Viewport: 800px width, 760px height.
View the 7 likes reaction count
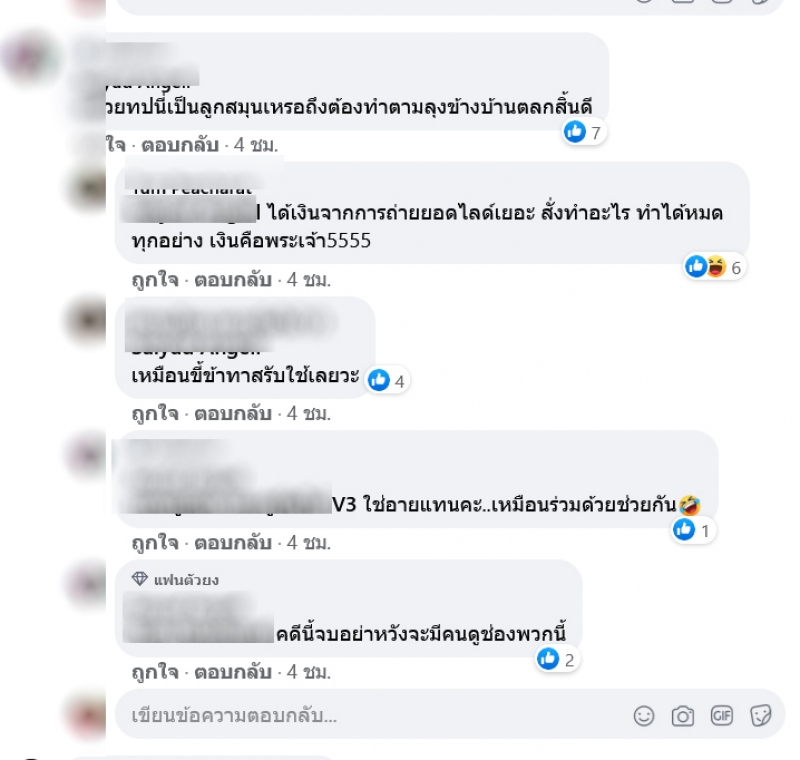[x=584, y=132]
